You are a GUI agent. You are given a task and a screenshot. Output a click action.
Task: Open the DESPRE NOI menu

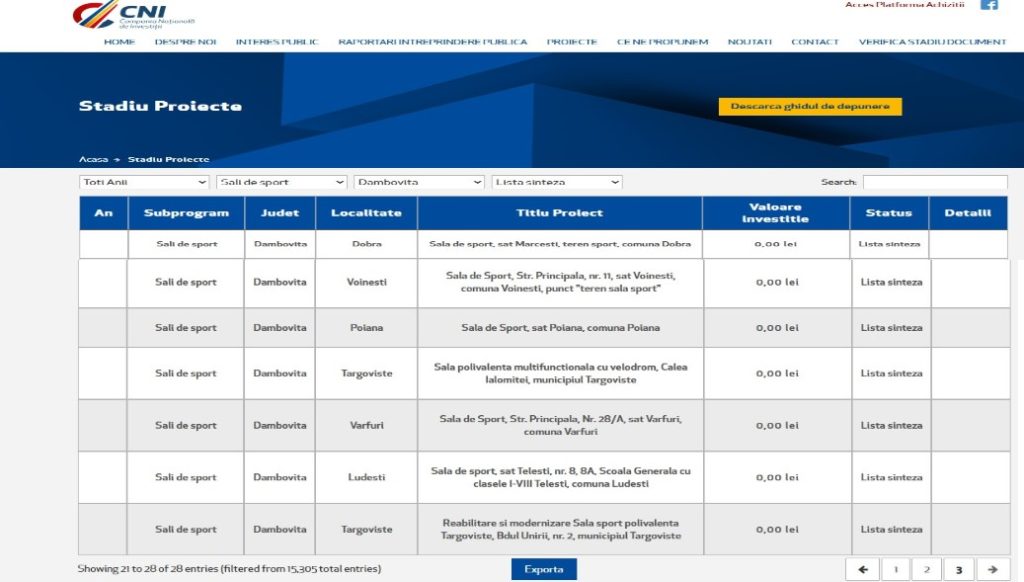(185, 42)
